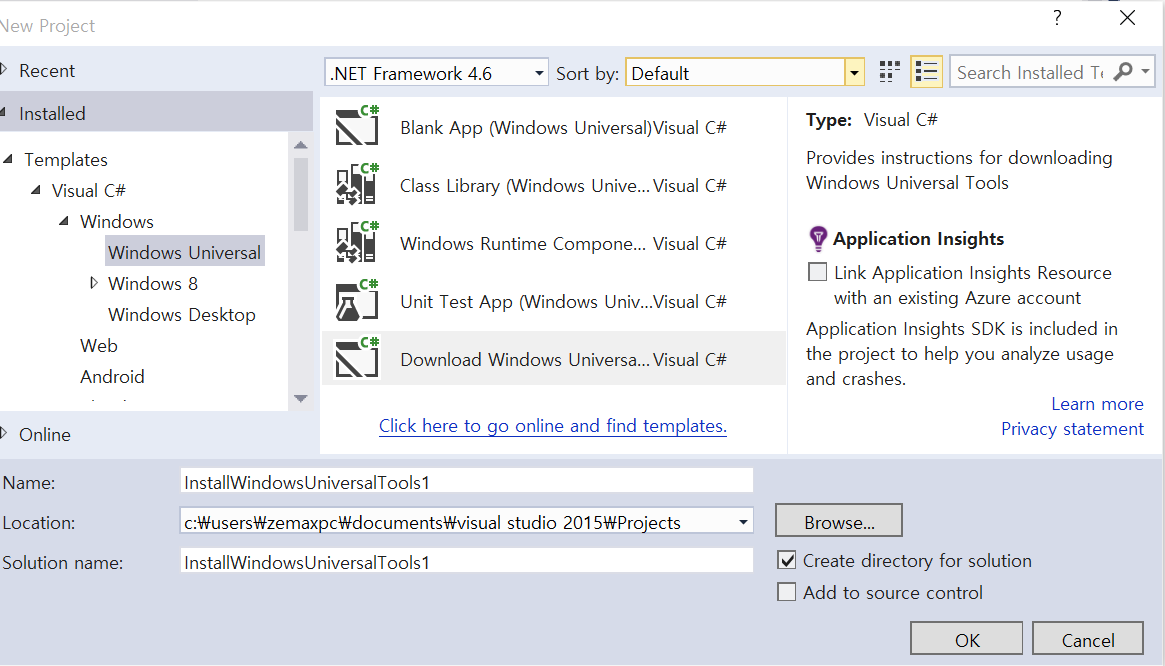This screenshot has height=666, width=1165.
Task: Click the OK button
Action: coord(967,638)
